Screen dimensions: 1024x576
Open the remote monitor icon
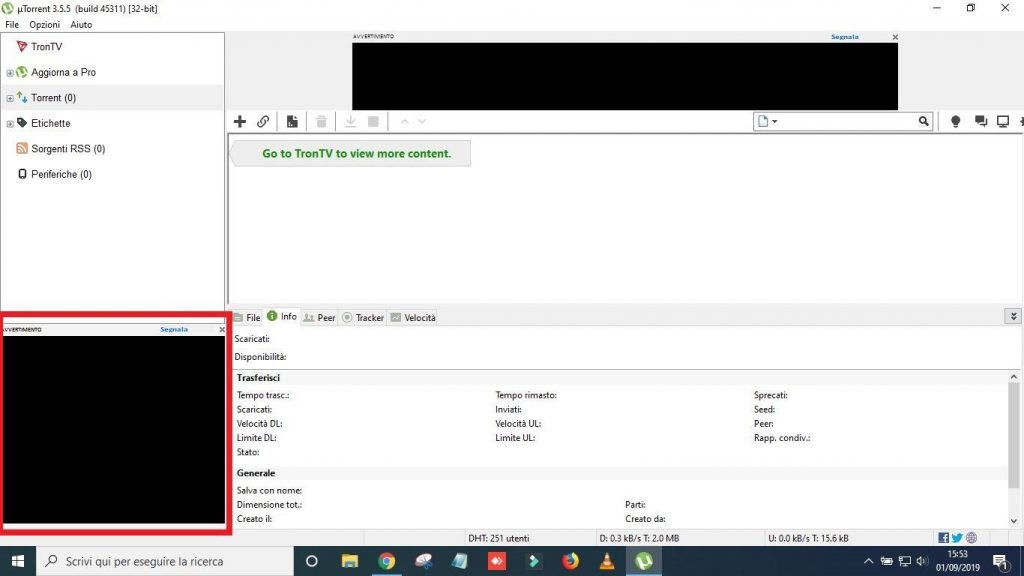pyautogui.click(x=1003, y=121)
